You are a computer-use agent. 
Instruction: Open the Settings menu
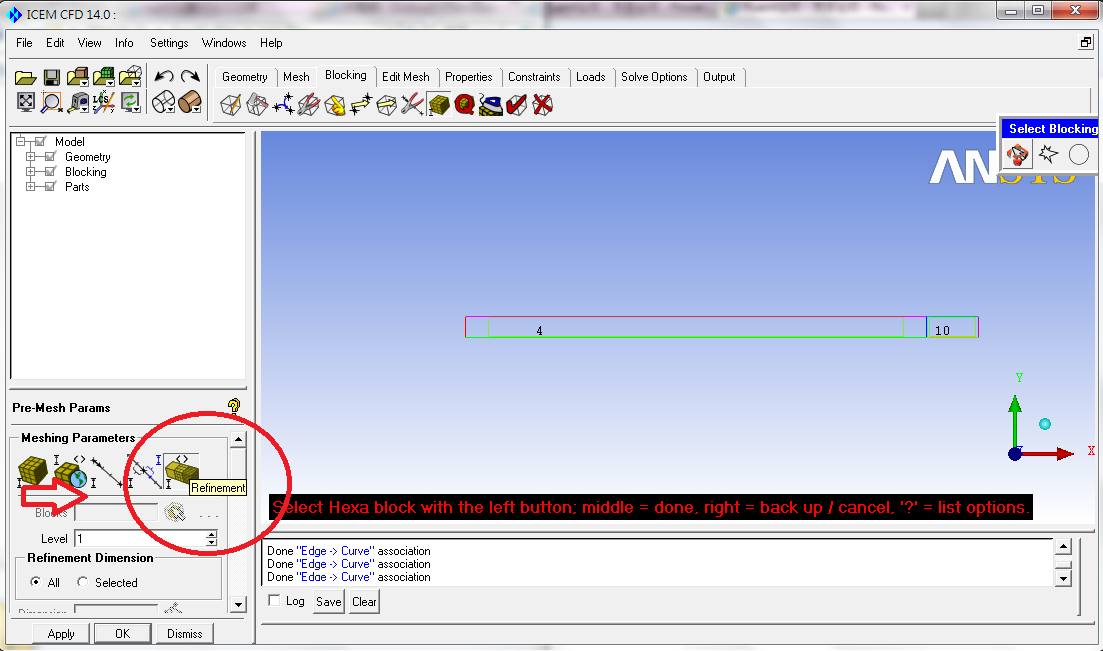[169, 43]
